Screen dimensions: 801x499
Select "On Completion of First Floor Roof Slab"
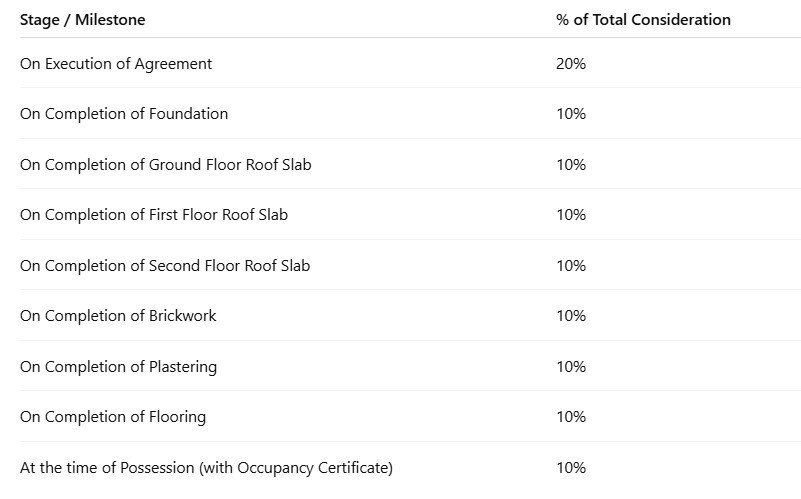154,215
